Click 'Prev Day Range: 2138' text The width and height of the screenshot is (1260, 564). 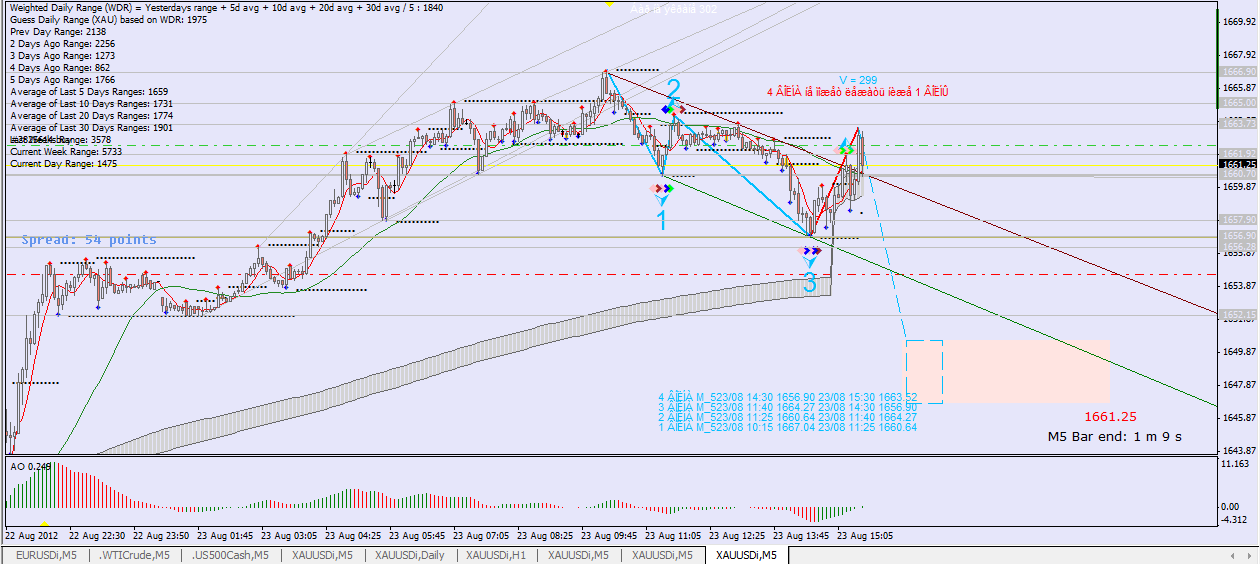(57, 32)
